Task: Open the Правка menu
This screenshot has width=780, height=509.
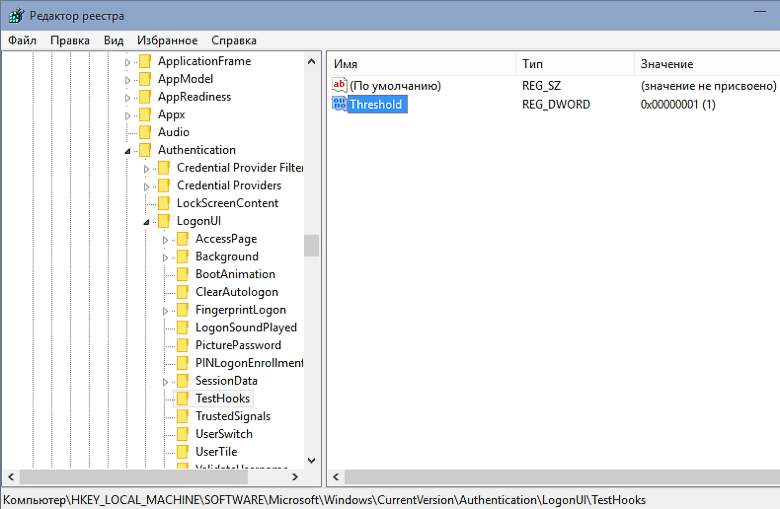Action: click(70, 40)
